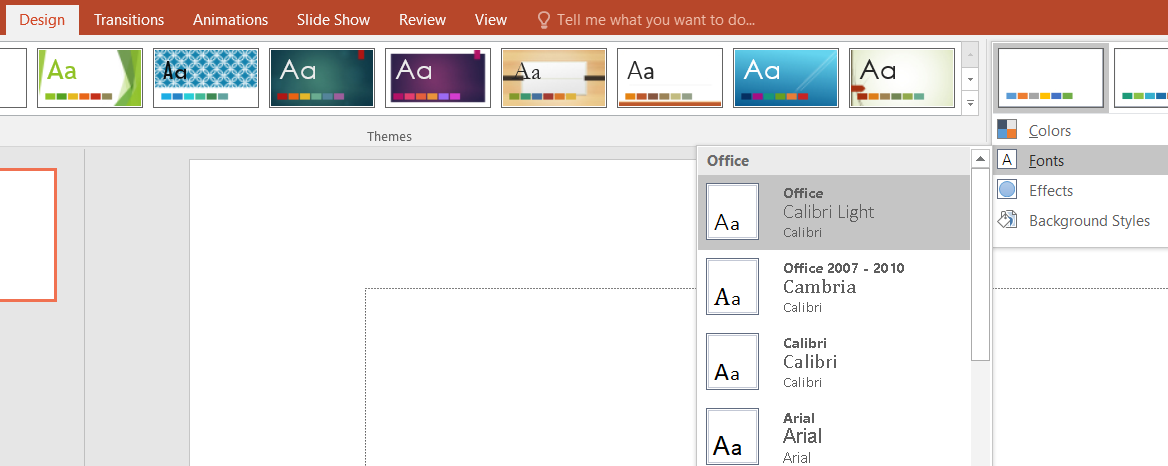Screen dimensions: 1168x466
Task: Switch to the Slide Show tab
Action: point(333,20)
